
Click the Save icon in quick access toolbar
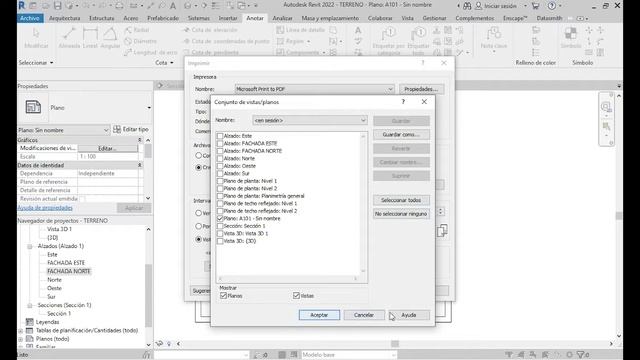pos(58,6)
